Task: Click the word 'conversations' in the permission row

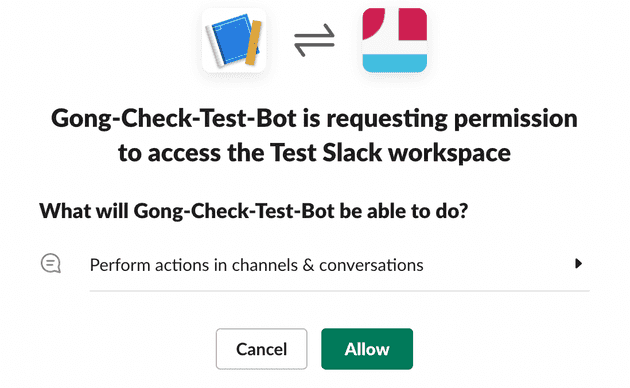Action: click(371, 265)
